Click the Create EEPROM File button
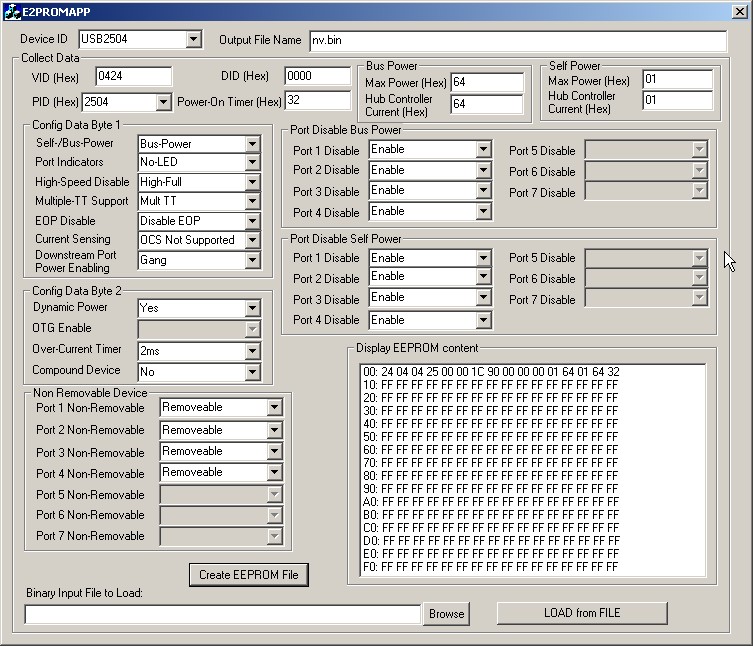Viewport: 753px width, 646px height. [249, 575]
